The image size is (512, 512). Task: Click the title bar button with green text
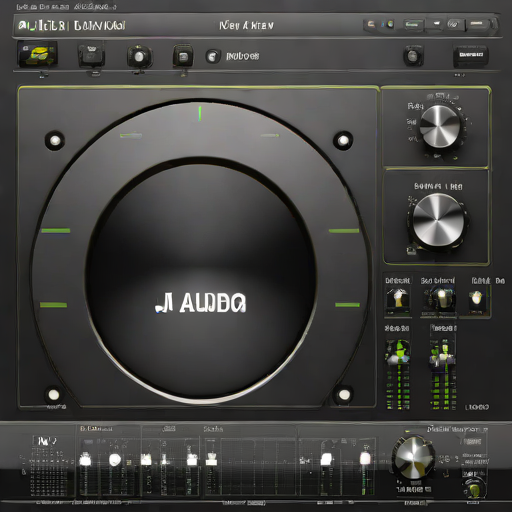click(413, 25)
